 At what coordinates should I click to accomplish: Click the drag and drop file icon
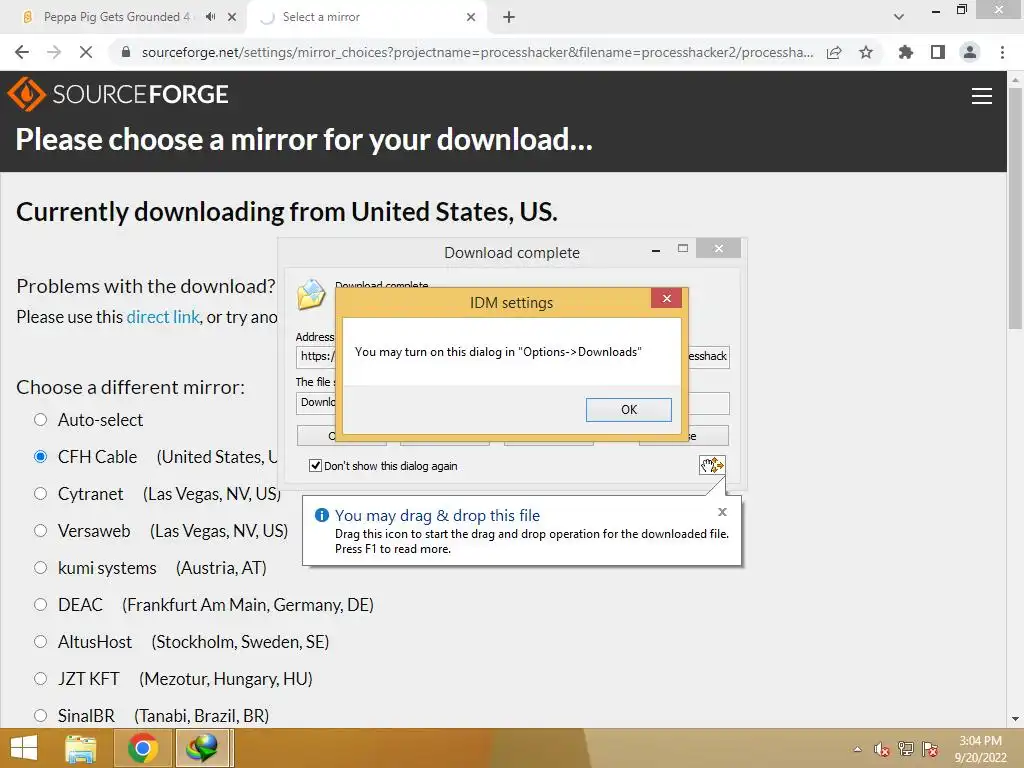point(712,465)
